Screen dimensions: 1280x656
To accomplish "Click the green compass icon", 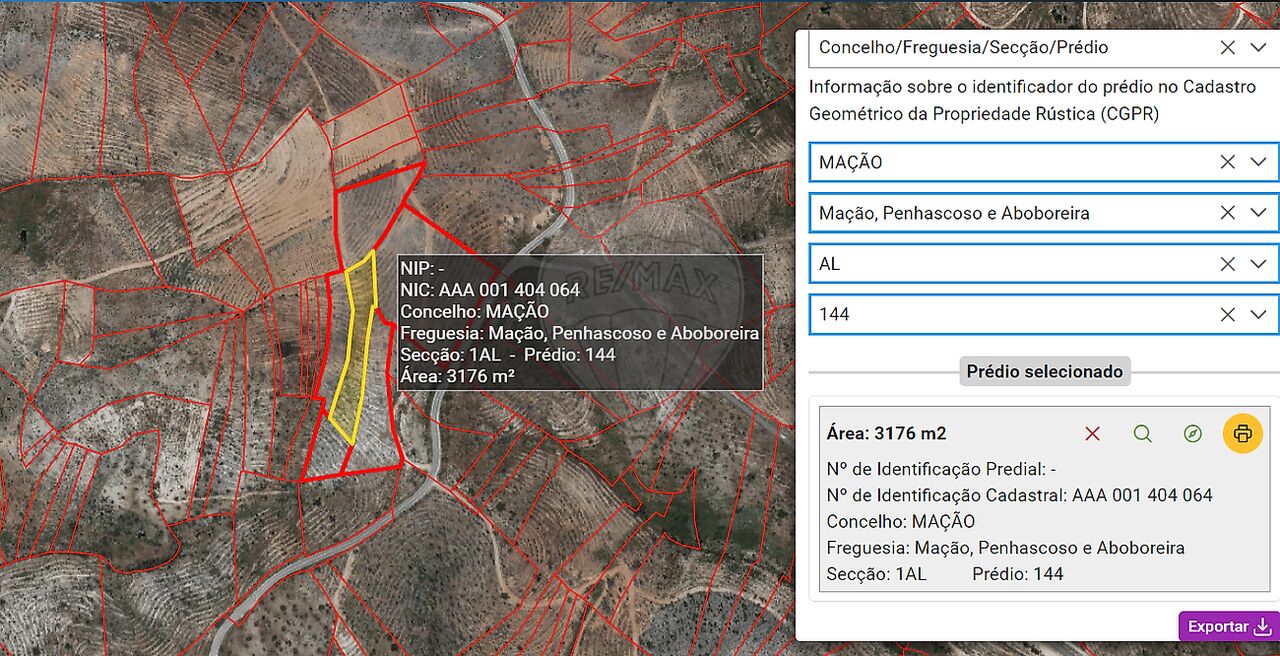I will [x=1192, y=434].
